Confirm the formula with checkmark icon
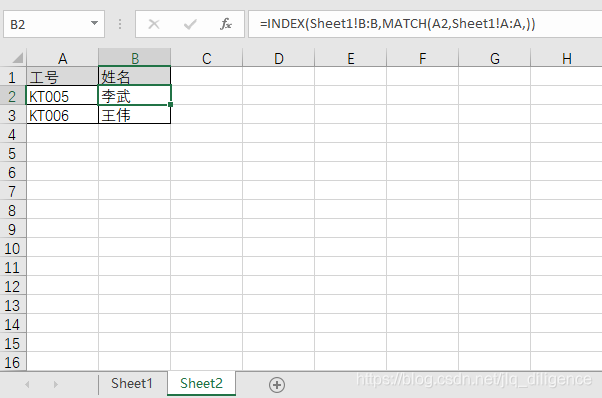602x398 pixels. point(190,24)
